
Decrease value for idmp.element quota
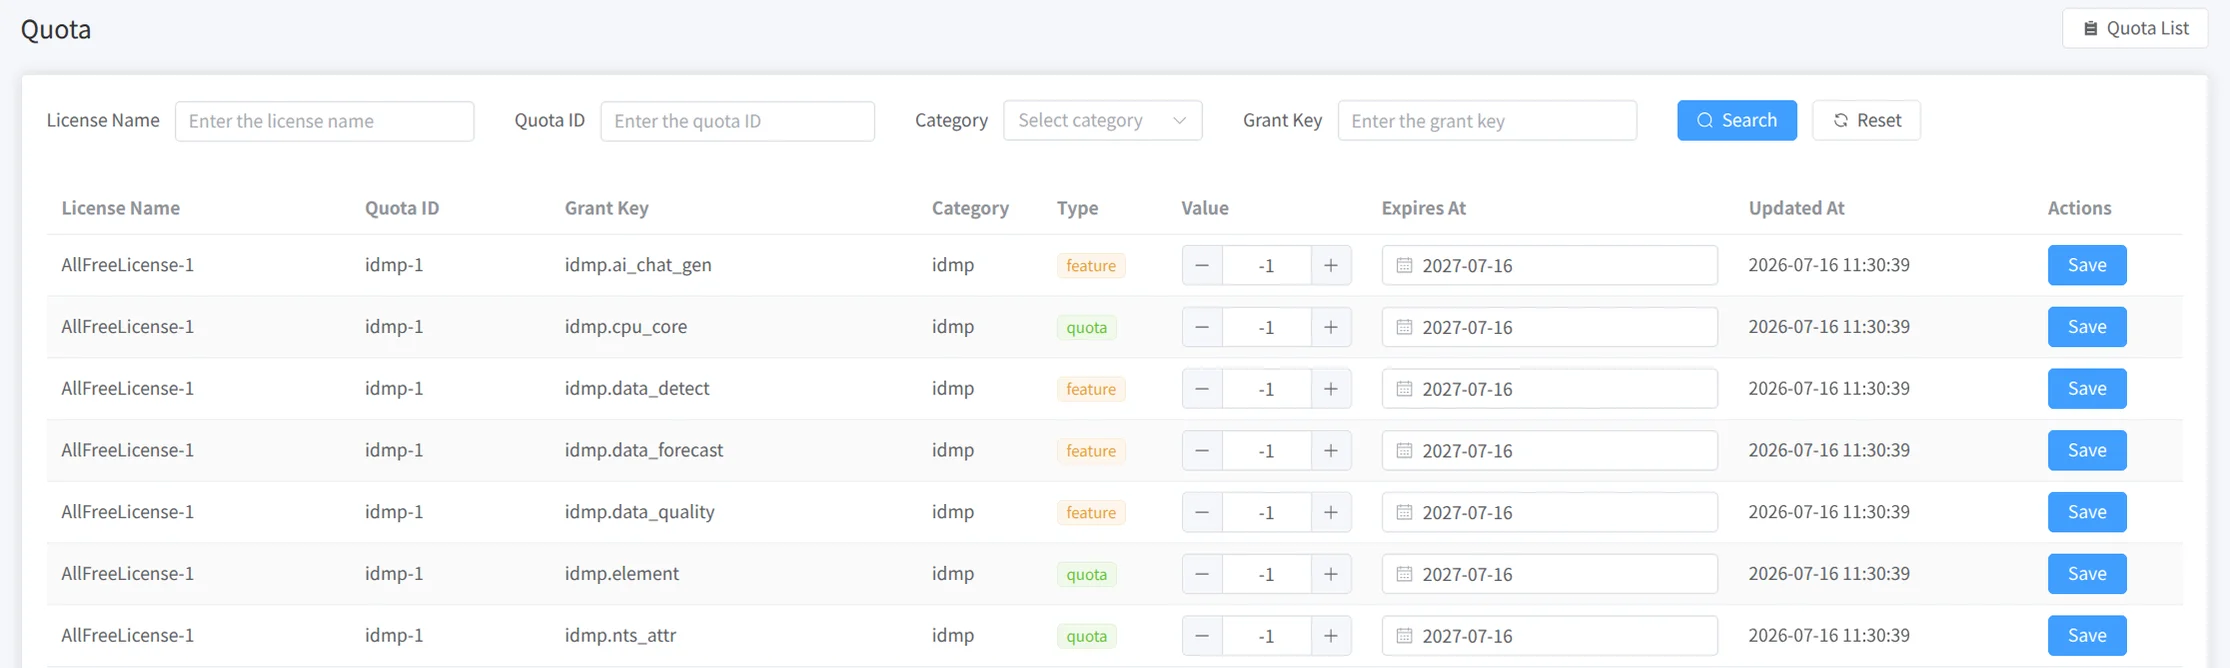point(1202,574)
